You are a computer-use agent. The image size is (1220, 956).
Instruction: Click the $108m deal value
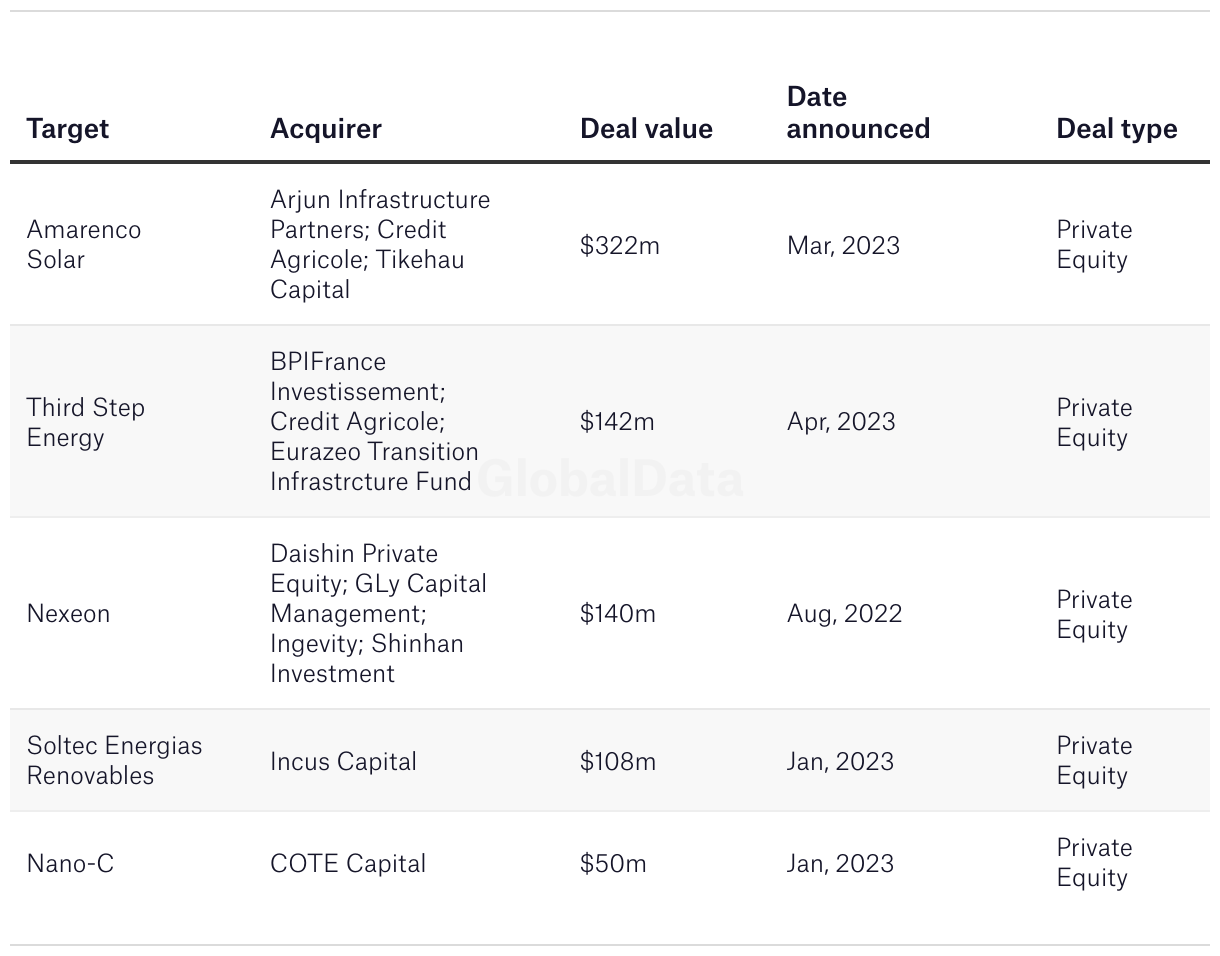click(618, 762)
